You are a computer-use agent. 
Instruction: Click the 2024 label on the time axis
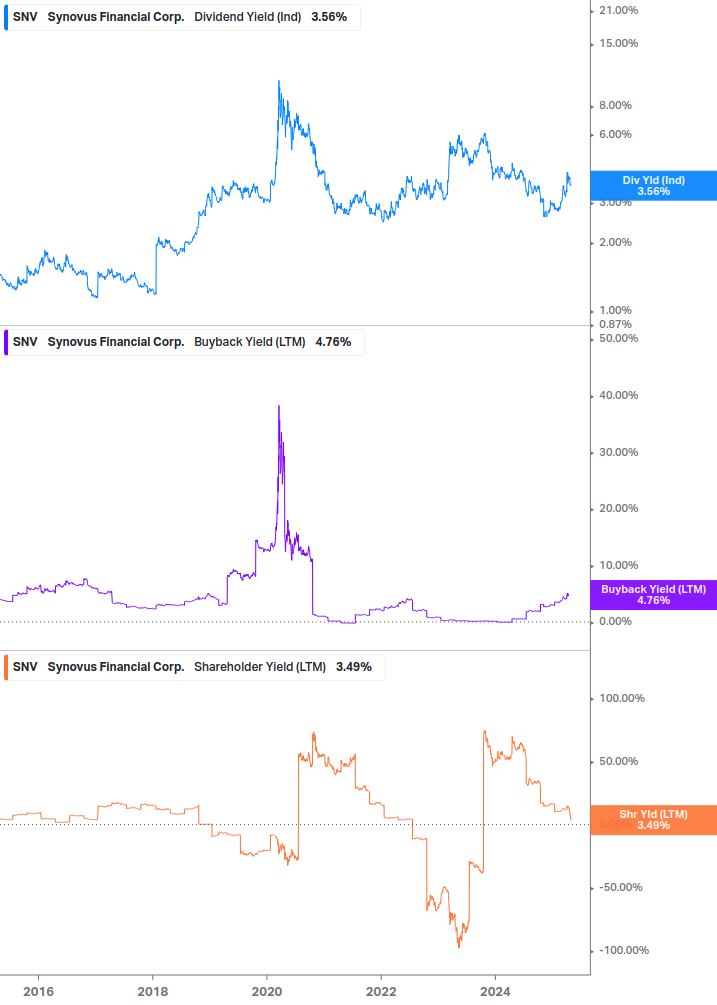pos(495,992)
